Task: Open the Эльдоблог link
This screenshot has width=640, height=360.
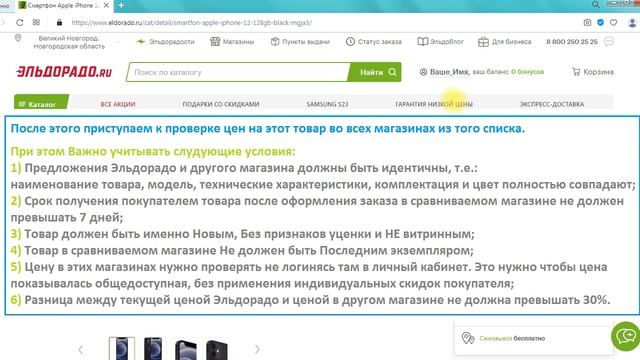Action: click(x=440, y=42)
